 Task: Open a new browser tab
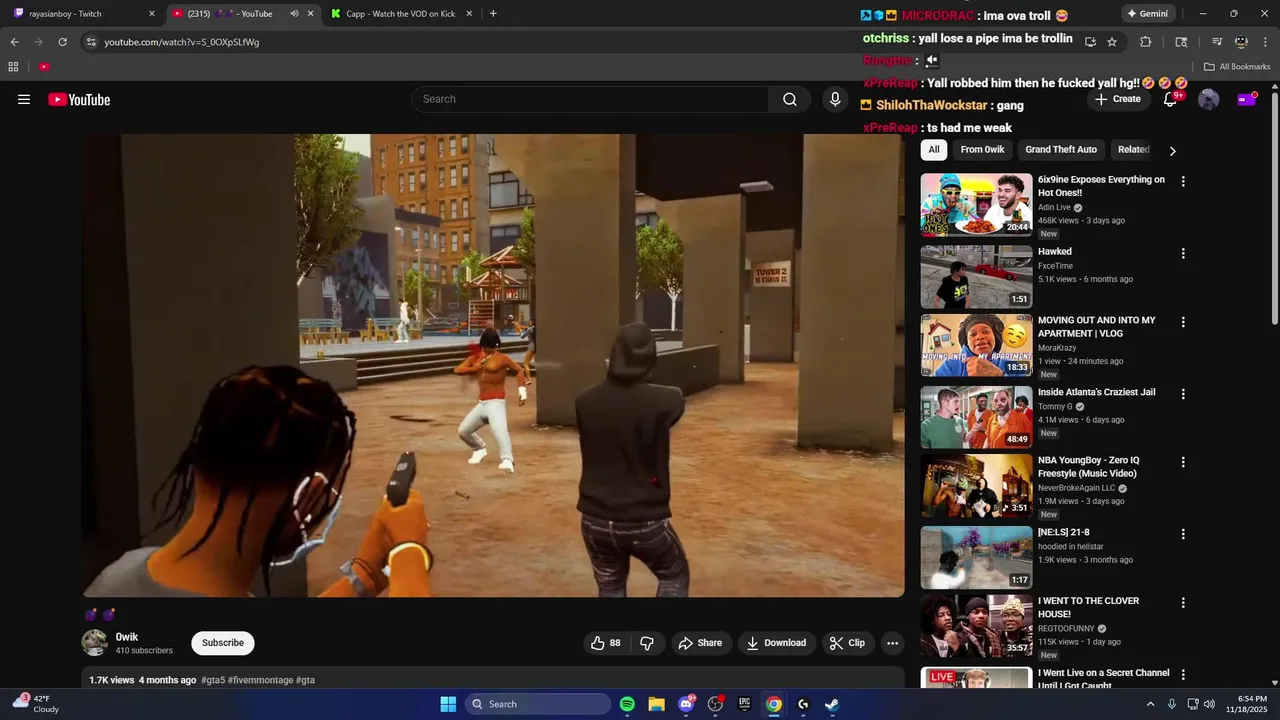tap(493, 14)
